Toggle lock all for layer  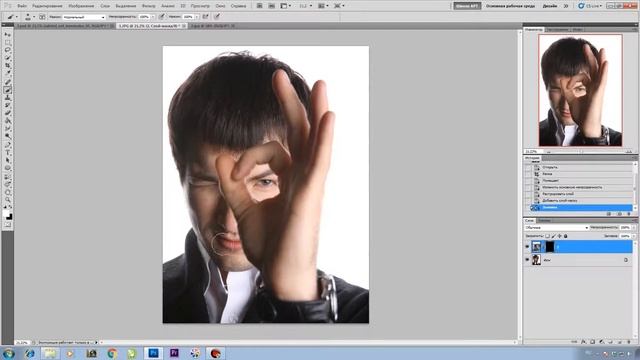(565, 236)
